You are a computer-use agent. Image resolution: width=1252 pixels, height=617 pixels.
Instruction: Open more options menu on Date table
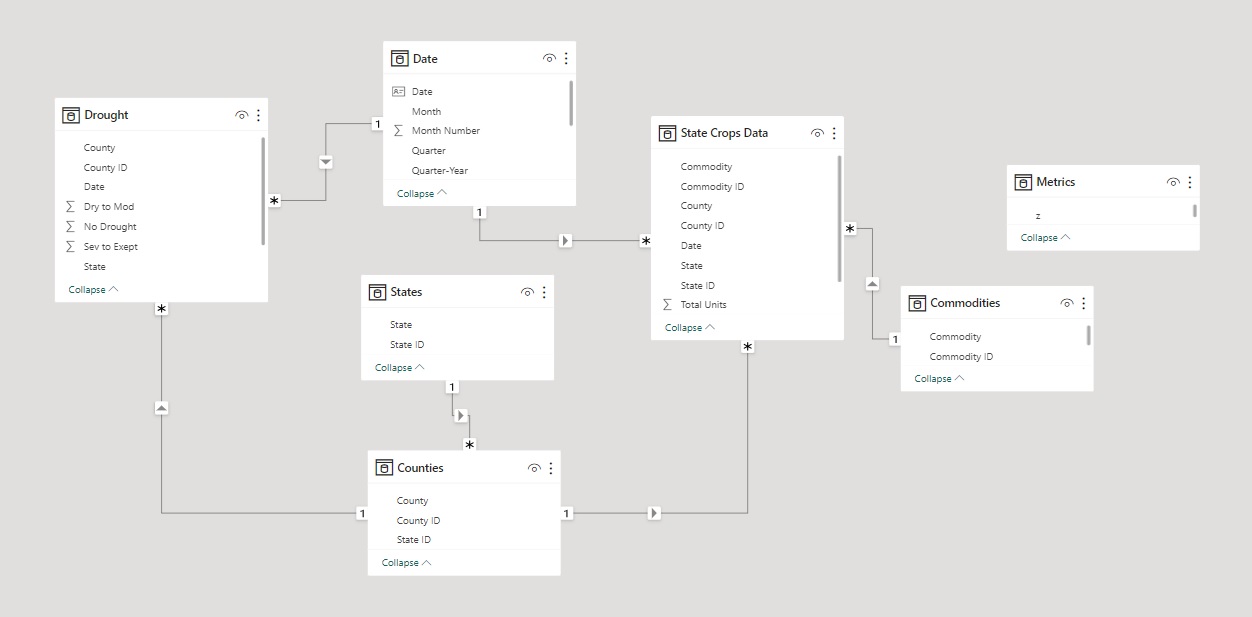click(566, 59)
